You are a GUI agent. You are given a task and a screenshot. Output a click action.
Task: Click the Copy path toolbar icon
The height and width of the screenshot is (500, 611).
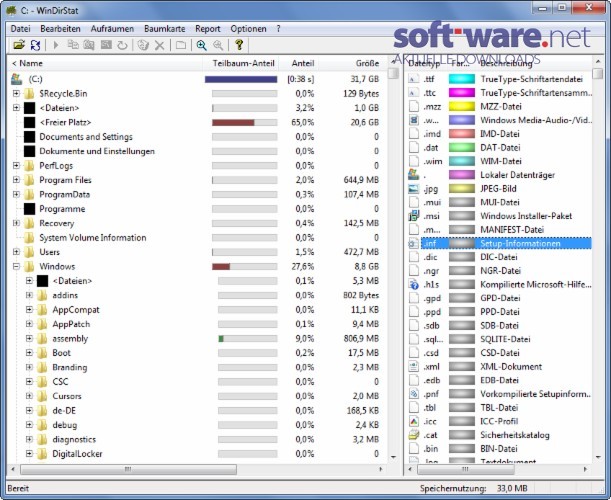pos(73,45)
